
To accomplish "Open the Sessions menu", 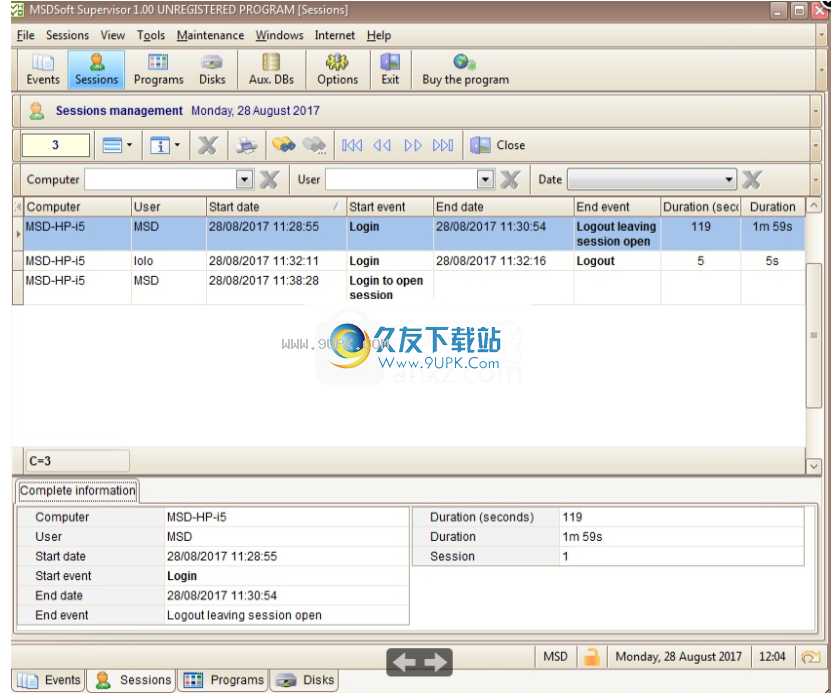I will coord(67,35).
